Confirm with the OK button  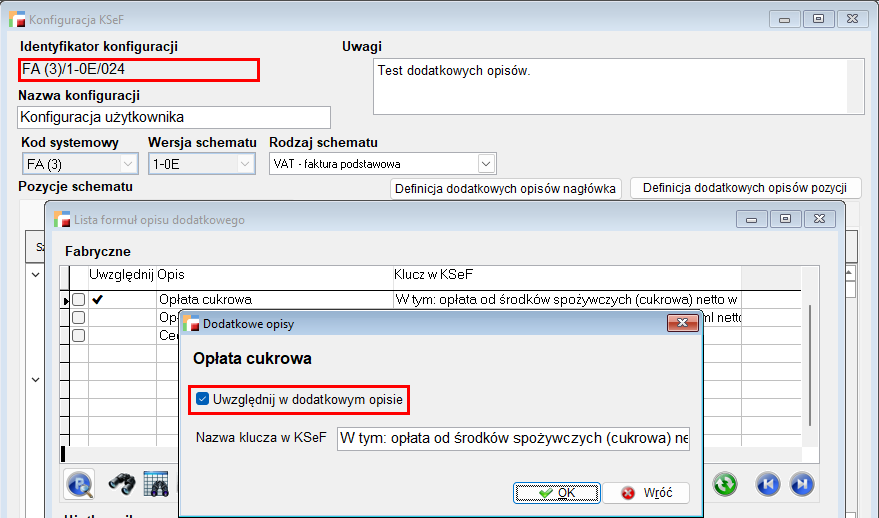click(556, 493)
